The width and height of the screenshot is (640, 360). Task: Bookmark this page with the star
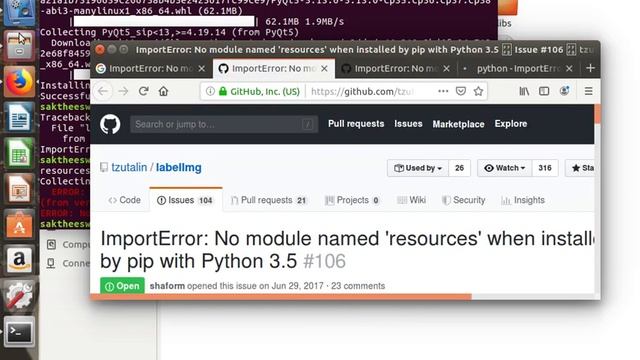pos(478,91)
